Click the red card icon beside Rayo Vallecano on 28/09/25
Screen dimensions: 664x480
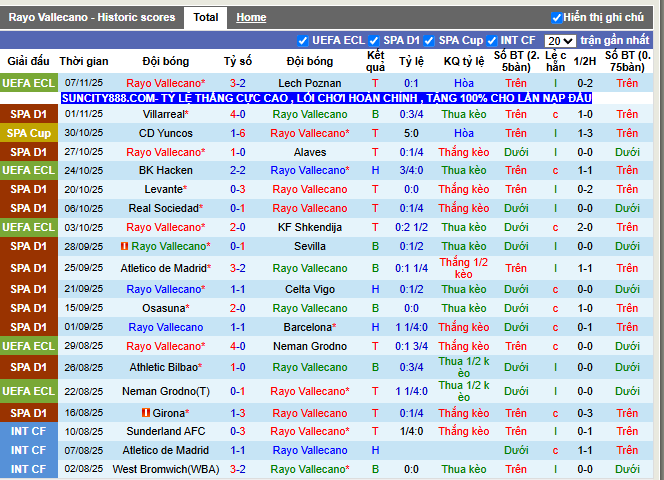pyautogui.click(x=124, y=246)
